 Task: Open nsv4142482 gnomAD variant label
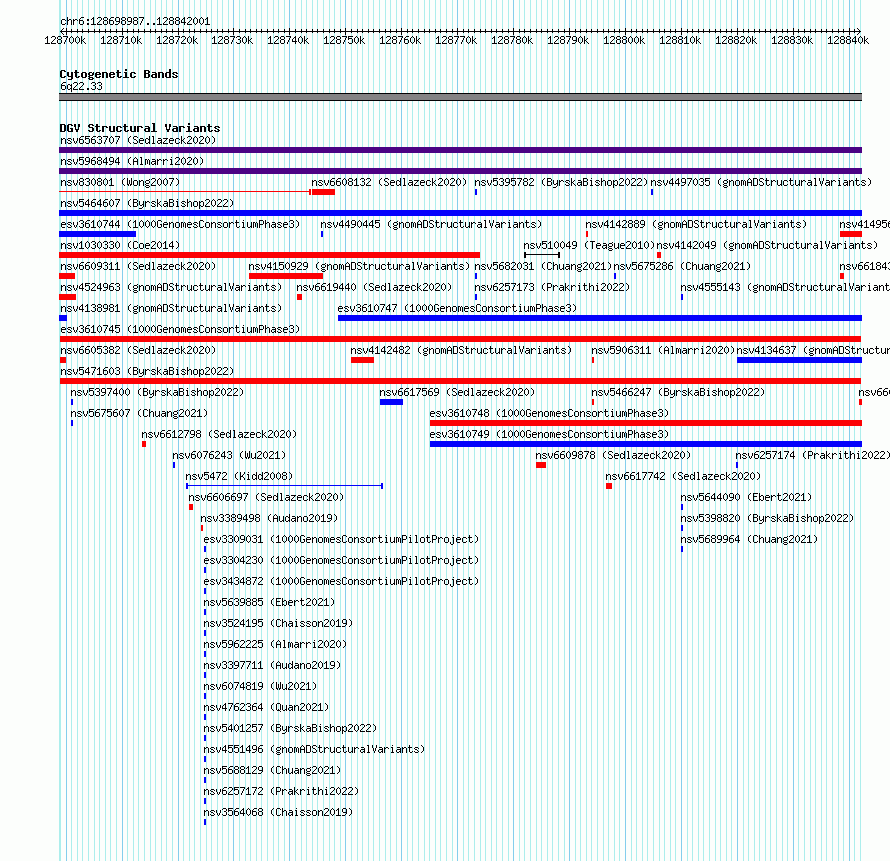(x=461, y=350)
